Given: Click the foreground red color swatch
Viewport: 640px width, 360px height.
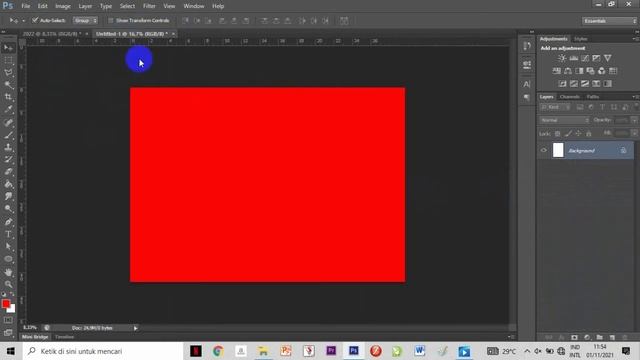Looking at the screenshot, I should point(5,304).
